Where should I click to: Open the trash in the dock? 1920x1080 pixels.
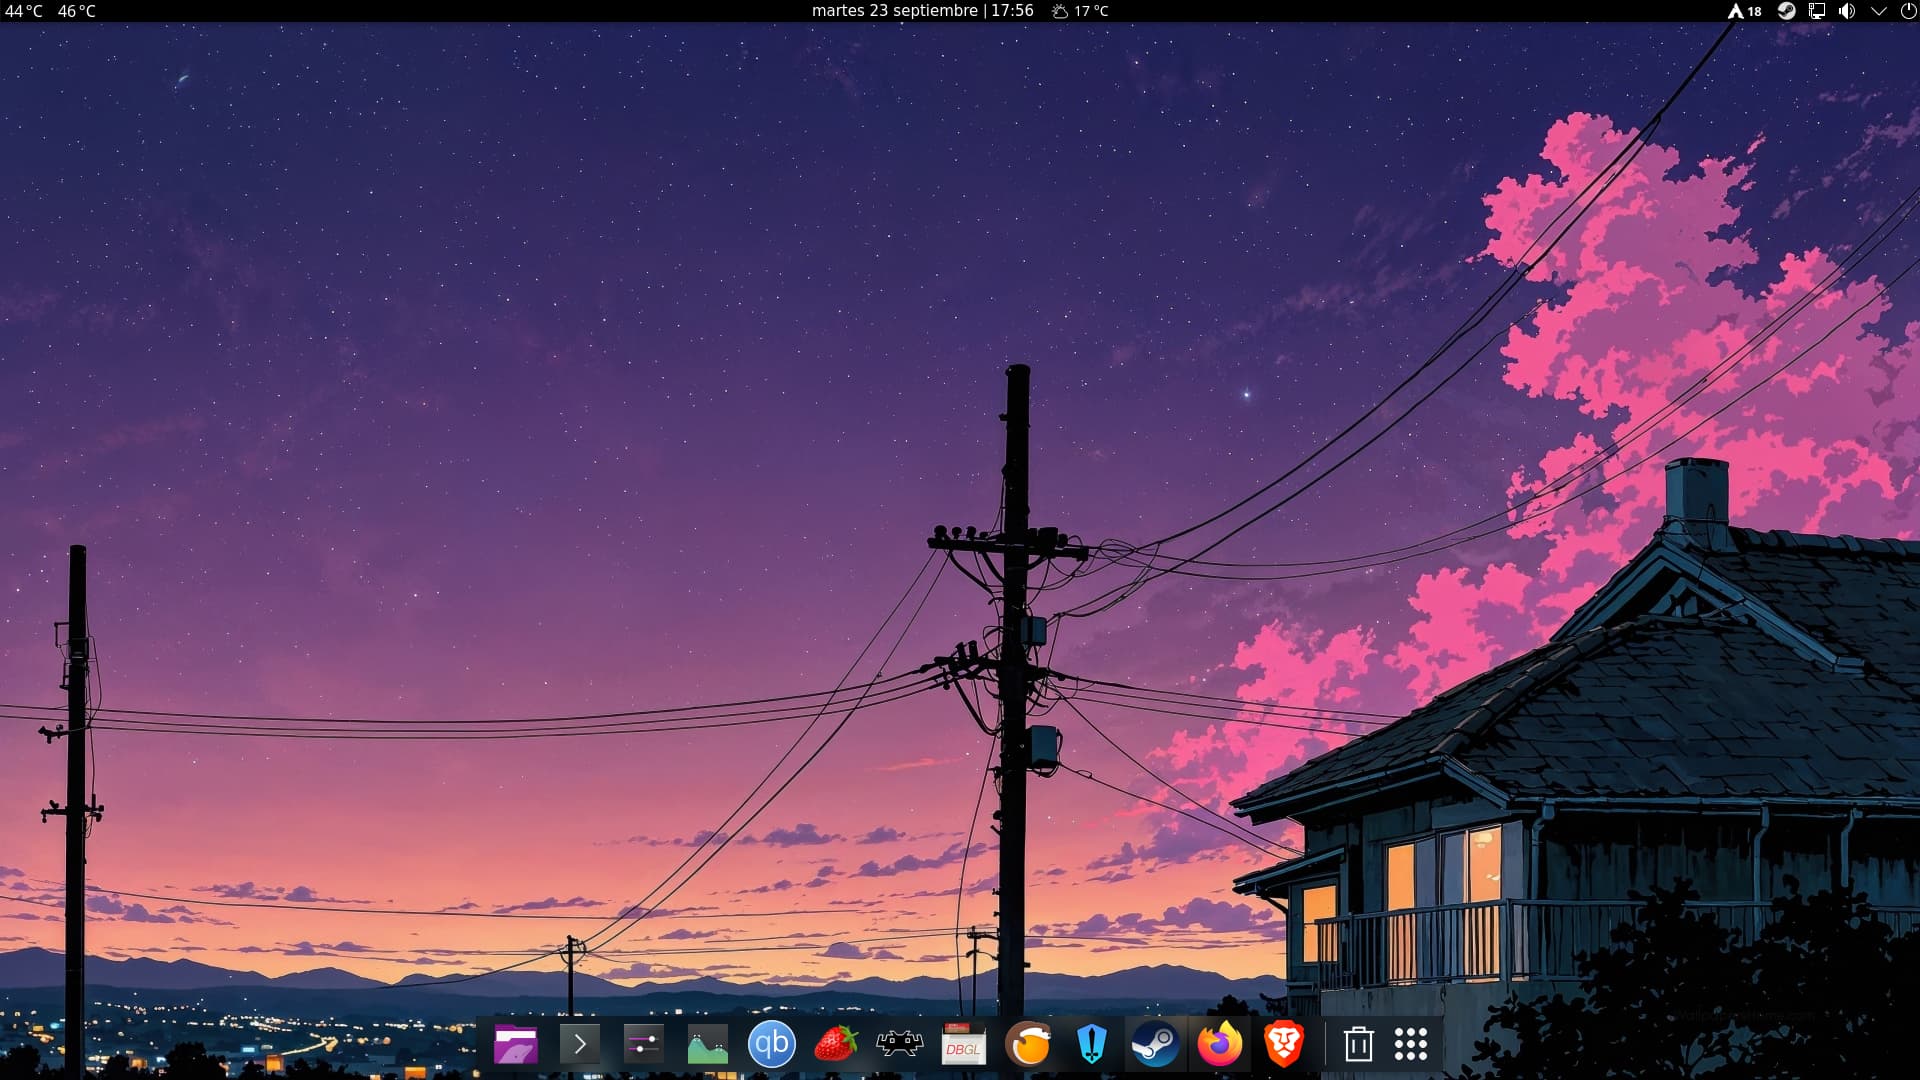pos(1358,1045)
